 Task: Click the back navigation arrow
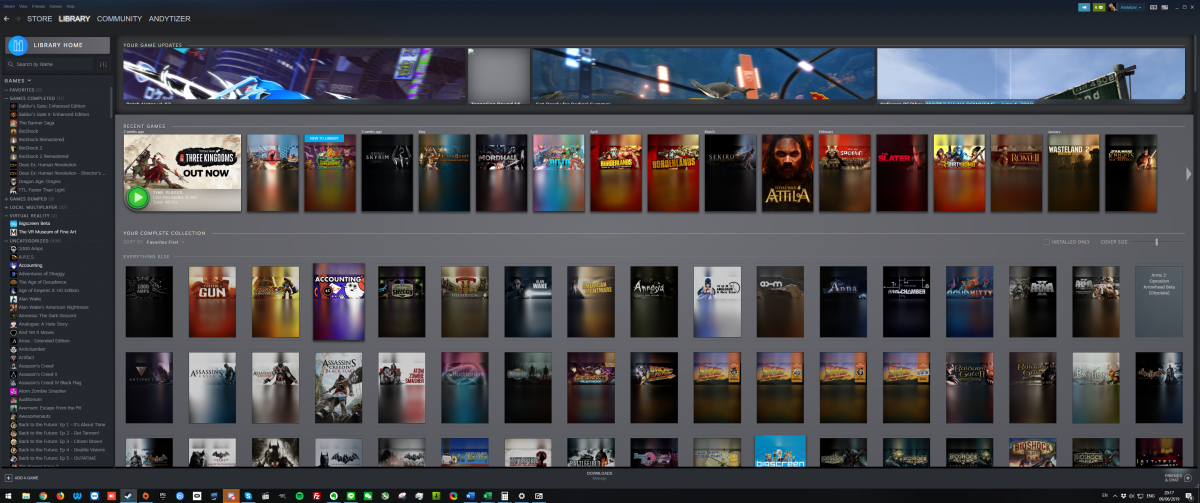pos(7,18)
